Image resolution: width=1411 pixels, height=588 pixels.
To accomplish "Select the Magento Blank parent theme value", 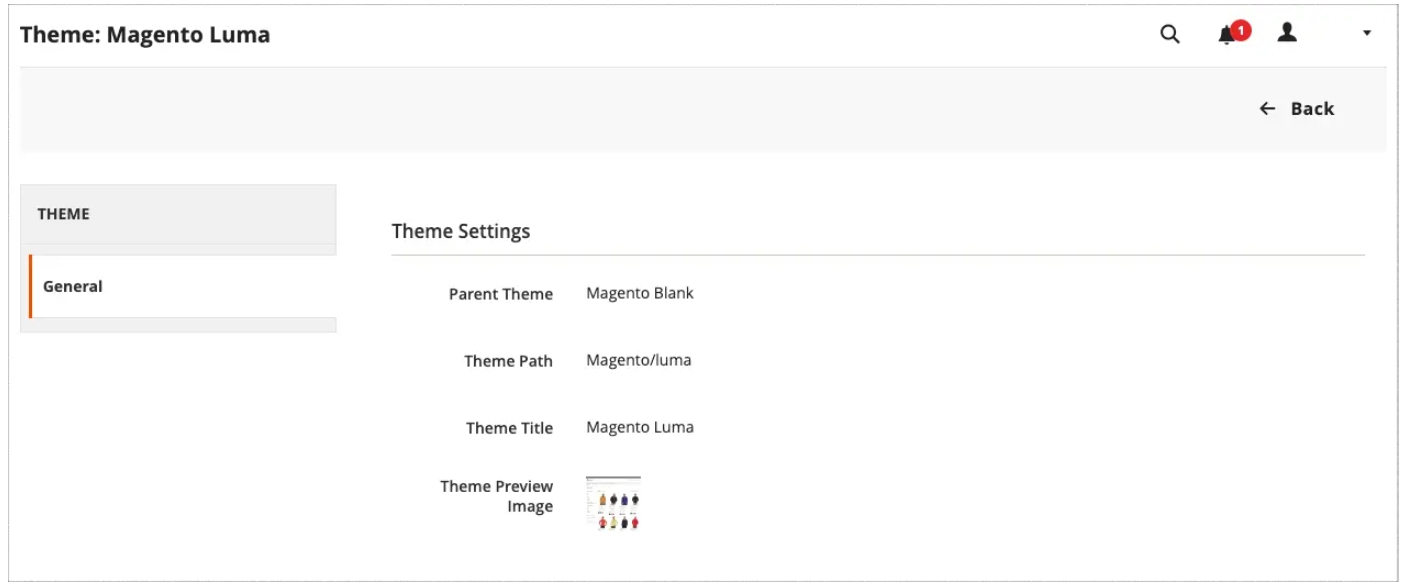I will coord(640,293).
